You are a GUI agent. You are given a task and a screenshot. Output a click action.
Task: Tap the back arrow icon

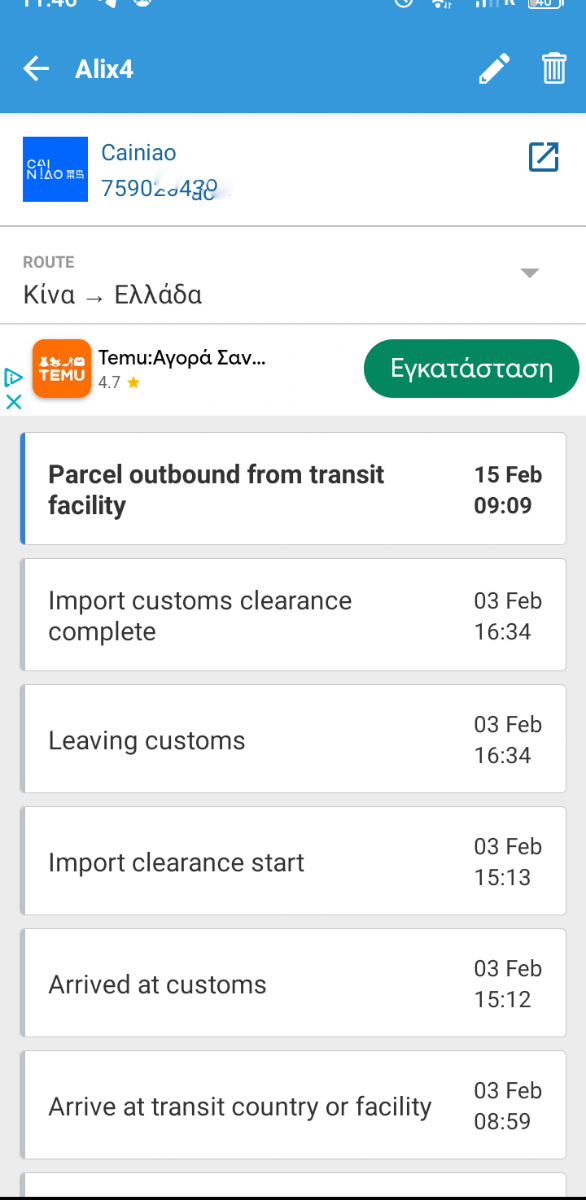pos(36,69)
